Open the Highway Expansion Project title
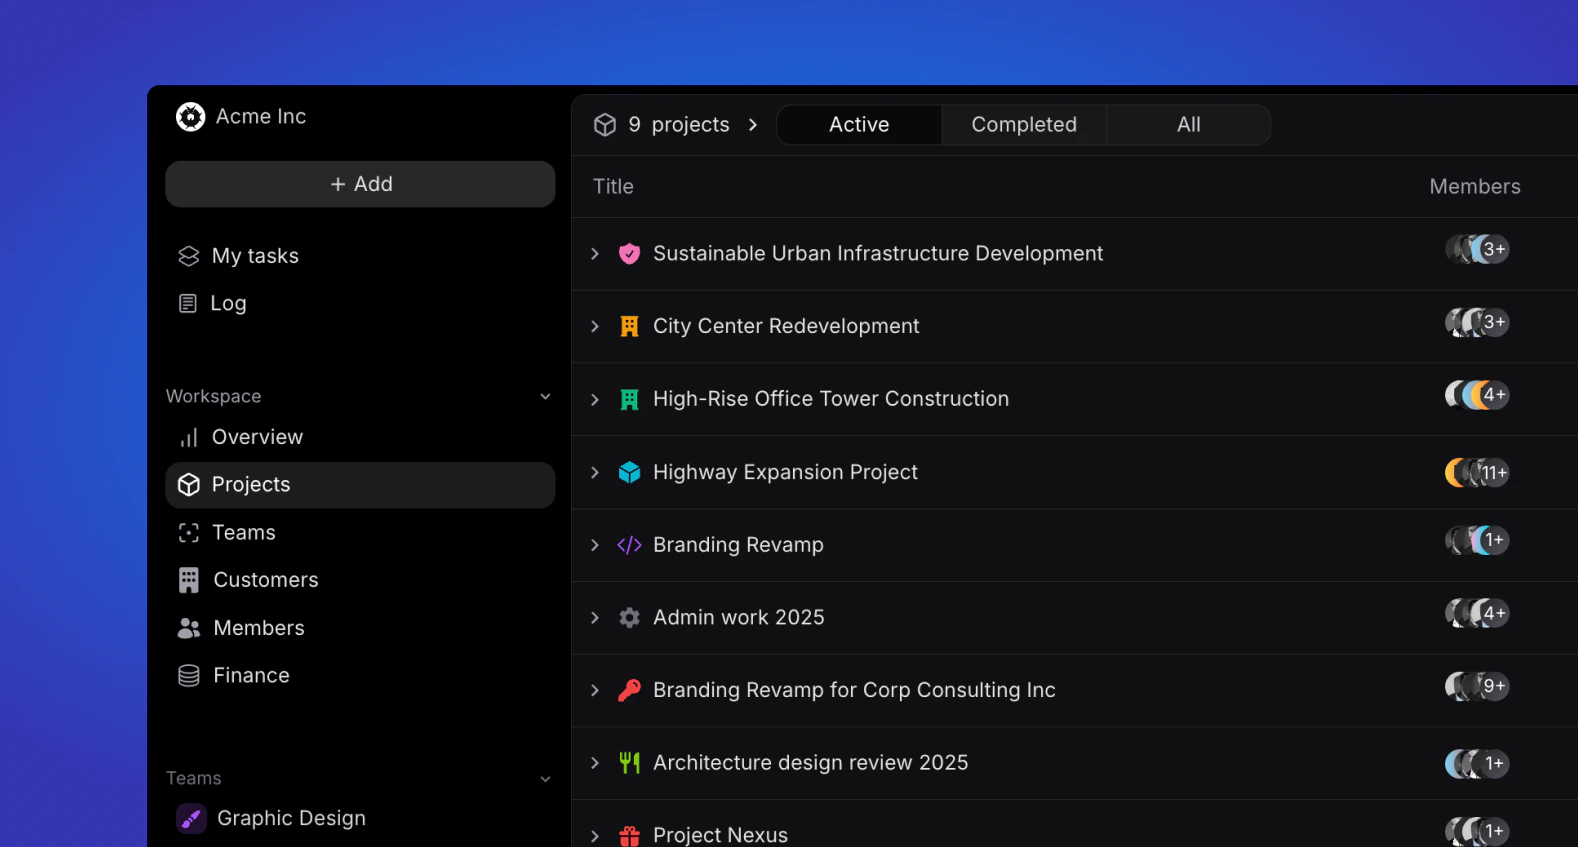Image resolution: width=1578 pixels, height=847 pixels. pos(785,472)
